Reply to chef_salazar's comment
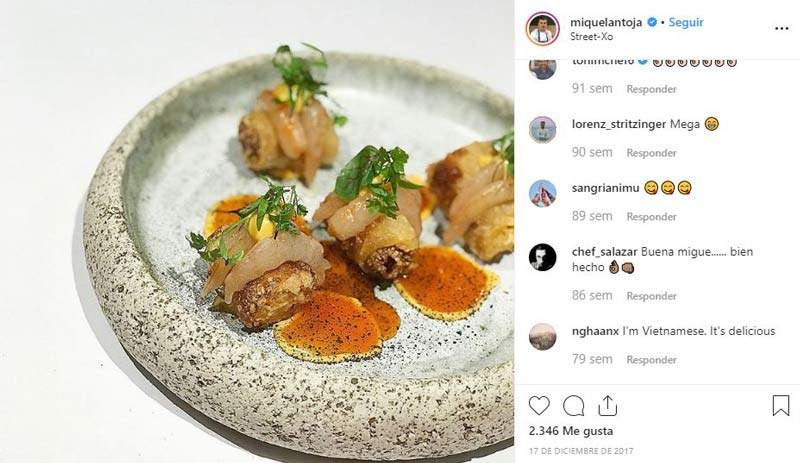 click(x=651, y=296)
